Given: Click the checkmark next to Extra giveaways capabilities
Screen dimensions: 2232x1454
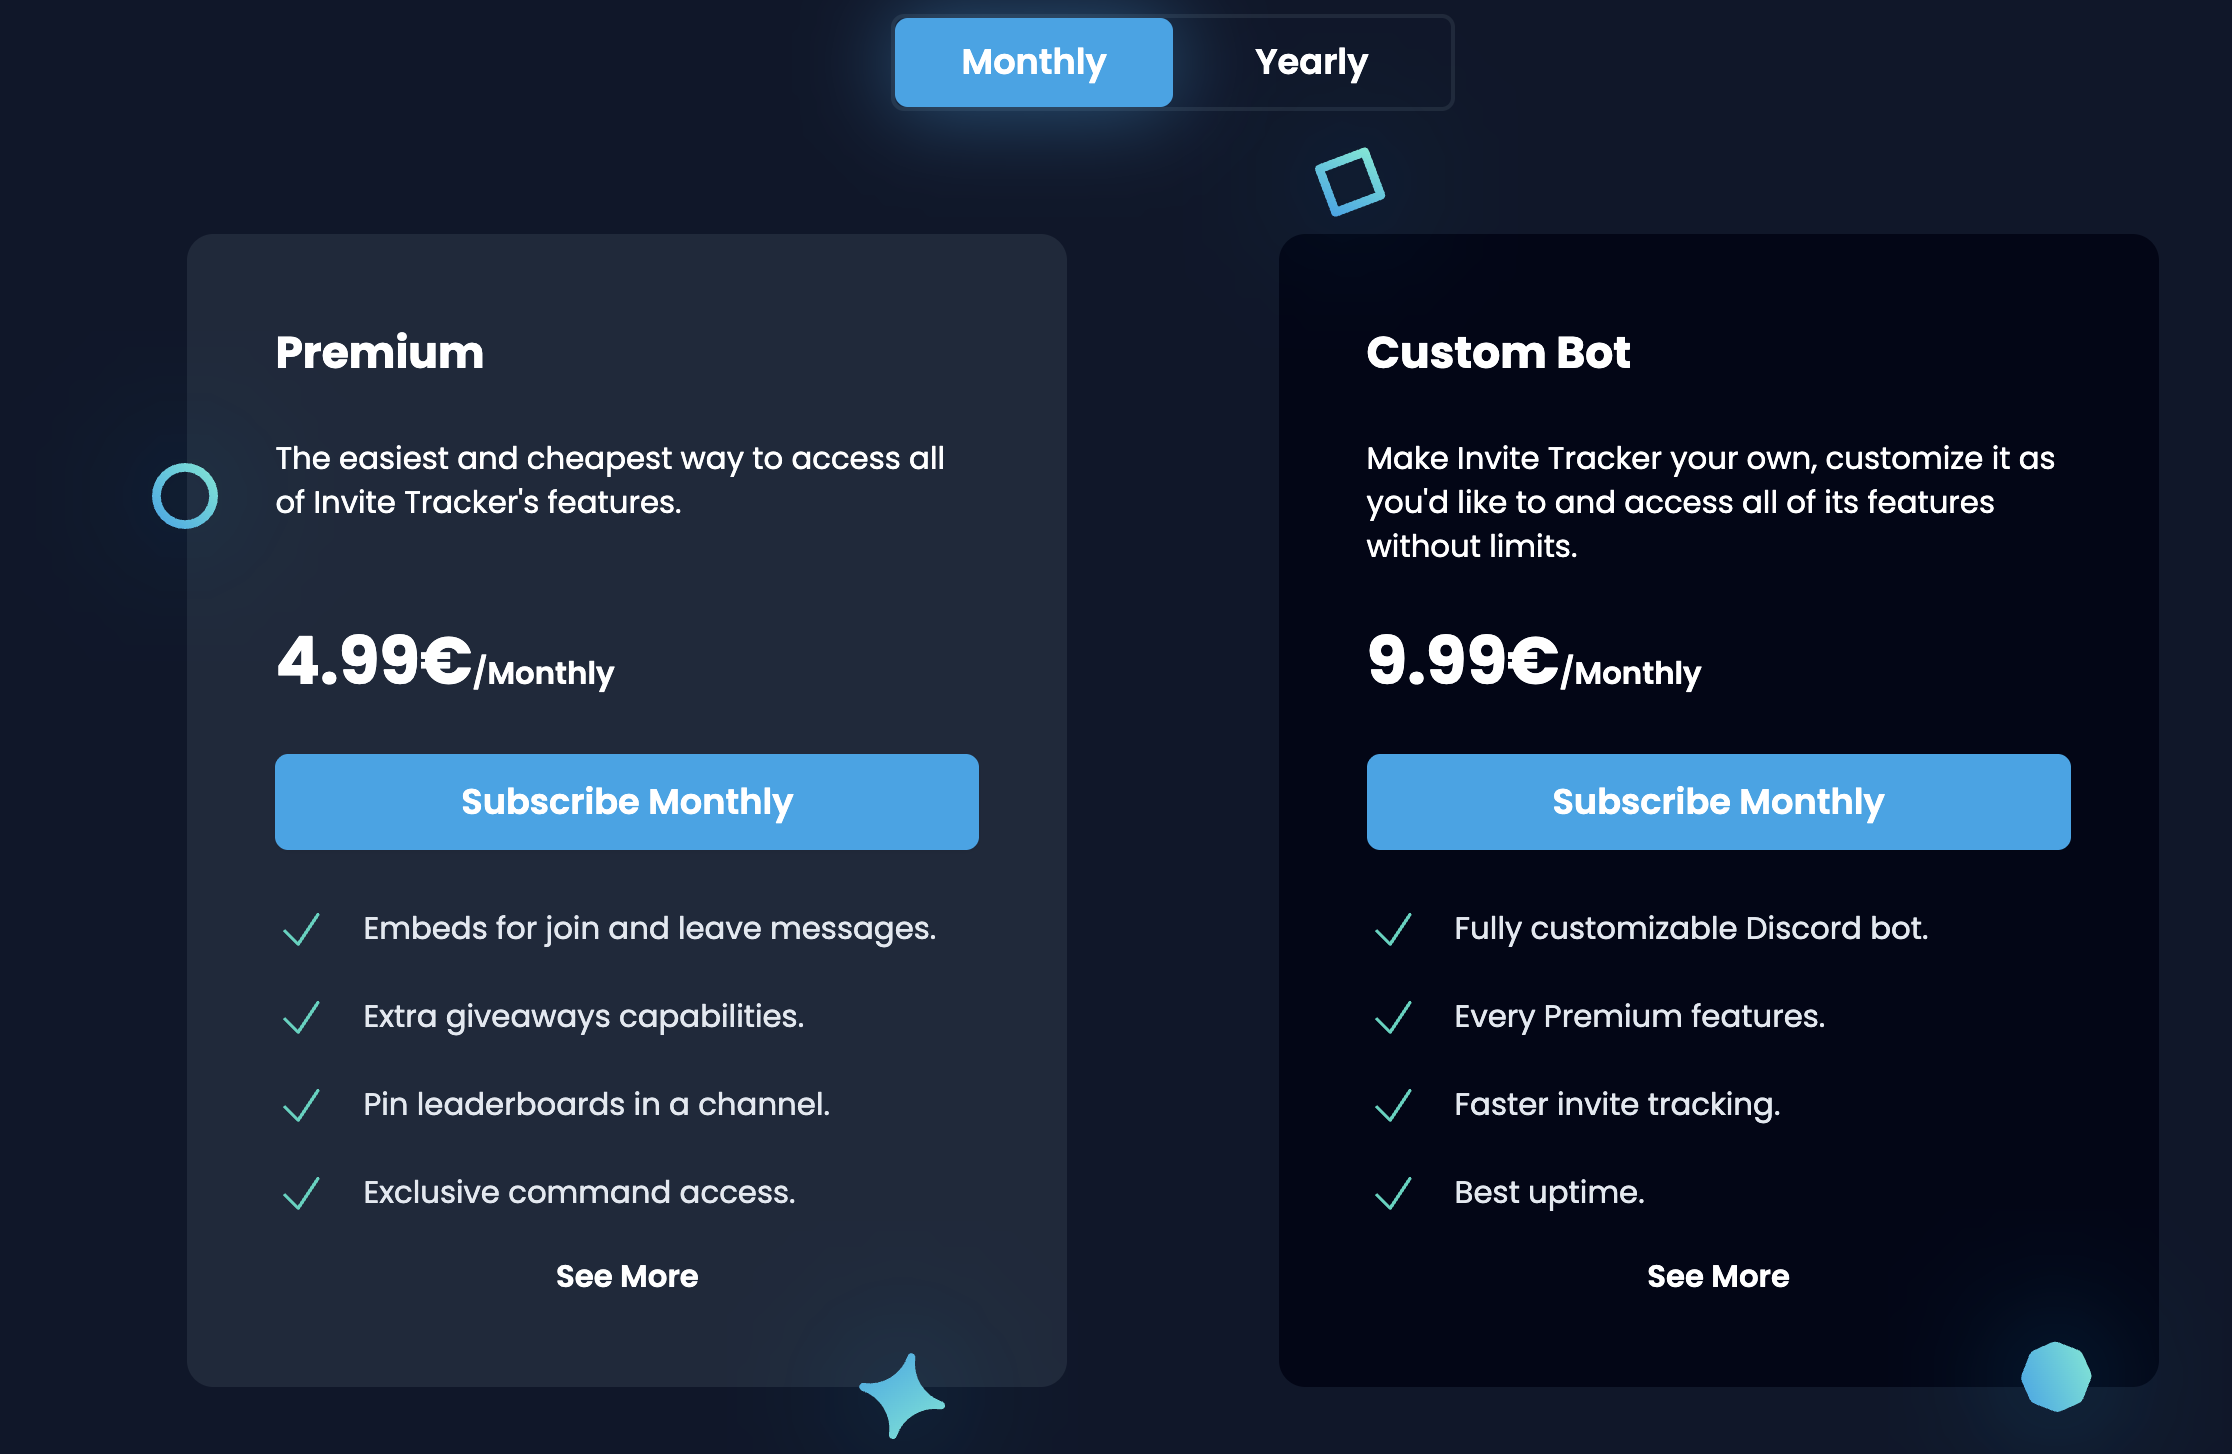Looking at the screenshot, I should tap(301, 1017).
